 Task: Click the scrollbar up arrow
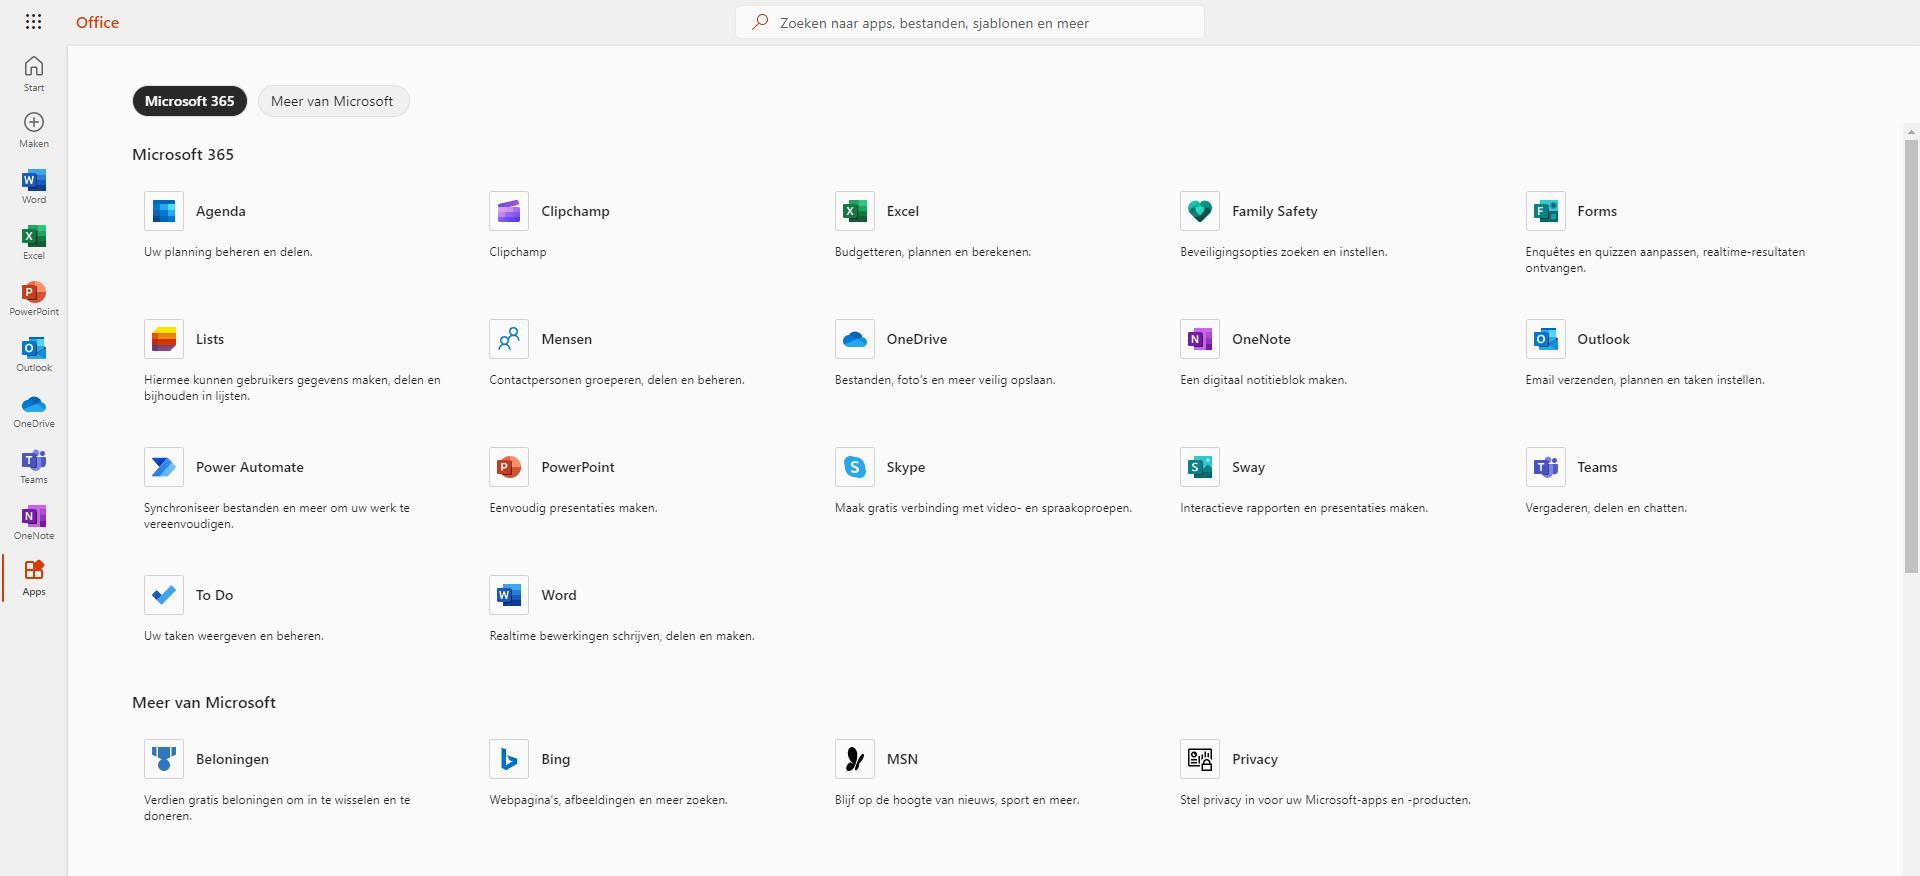[1911, 131]
